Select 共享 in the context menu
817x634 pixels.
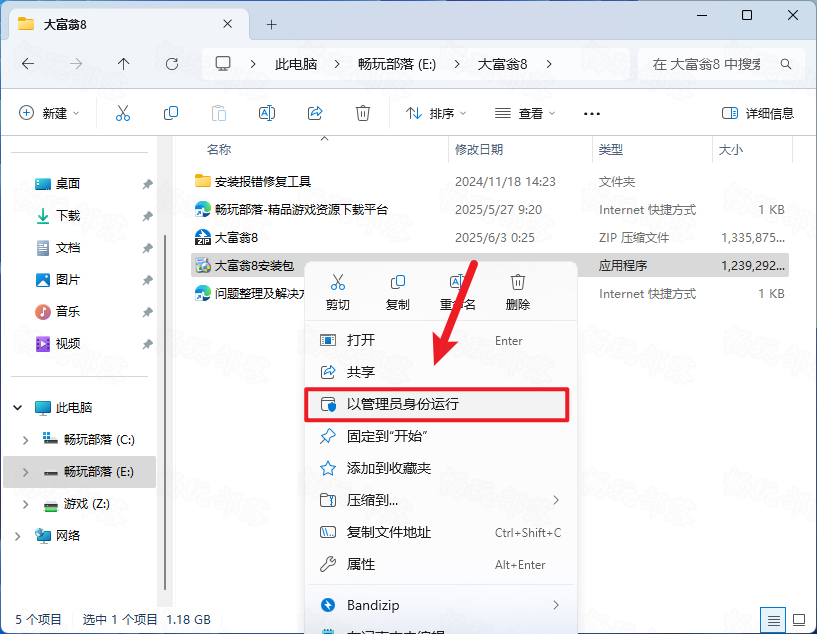click(x=441, y=372)
